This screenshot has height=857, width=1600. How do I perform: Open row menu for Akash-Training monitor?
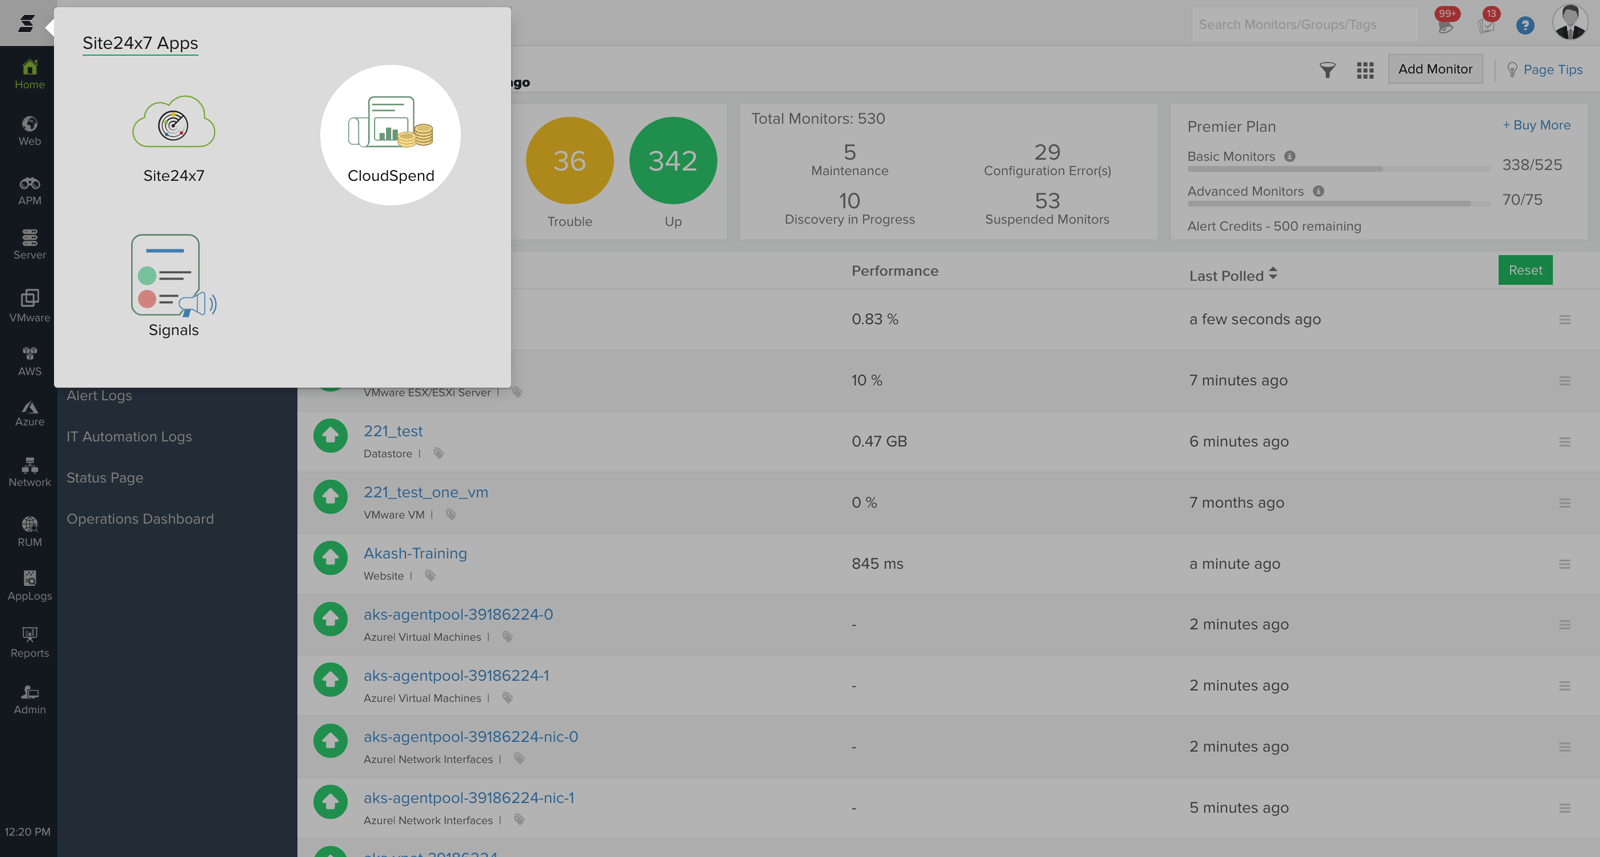tap(1565, 564)
